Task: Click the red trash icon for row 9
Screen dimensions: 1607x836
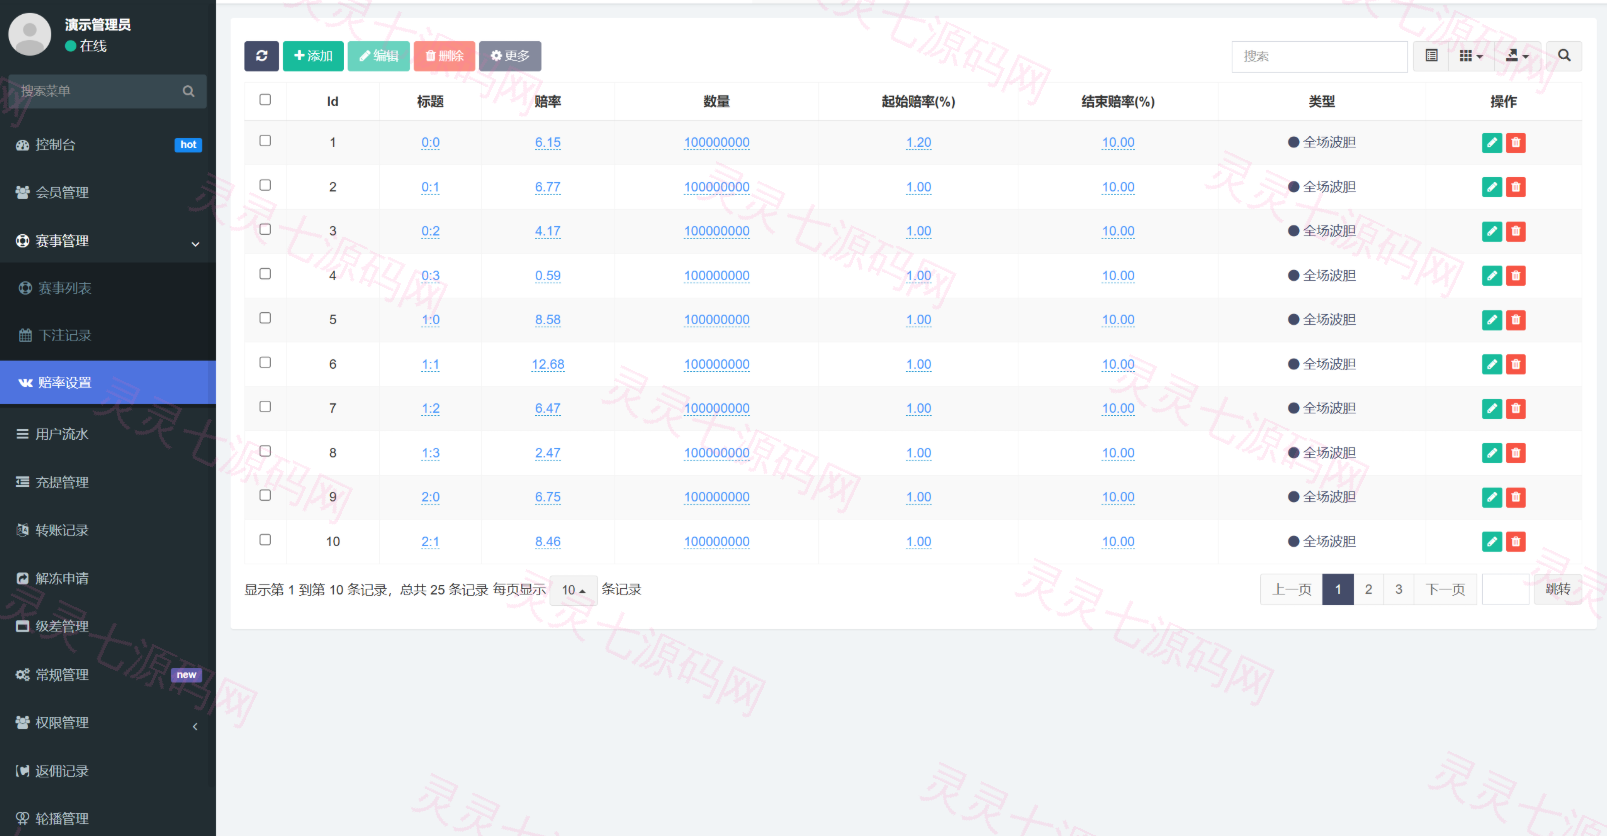Action: click(x=1516, y=497)
